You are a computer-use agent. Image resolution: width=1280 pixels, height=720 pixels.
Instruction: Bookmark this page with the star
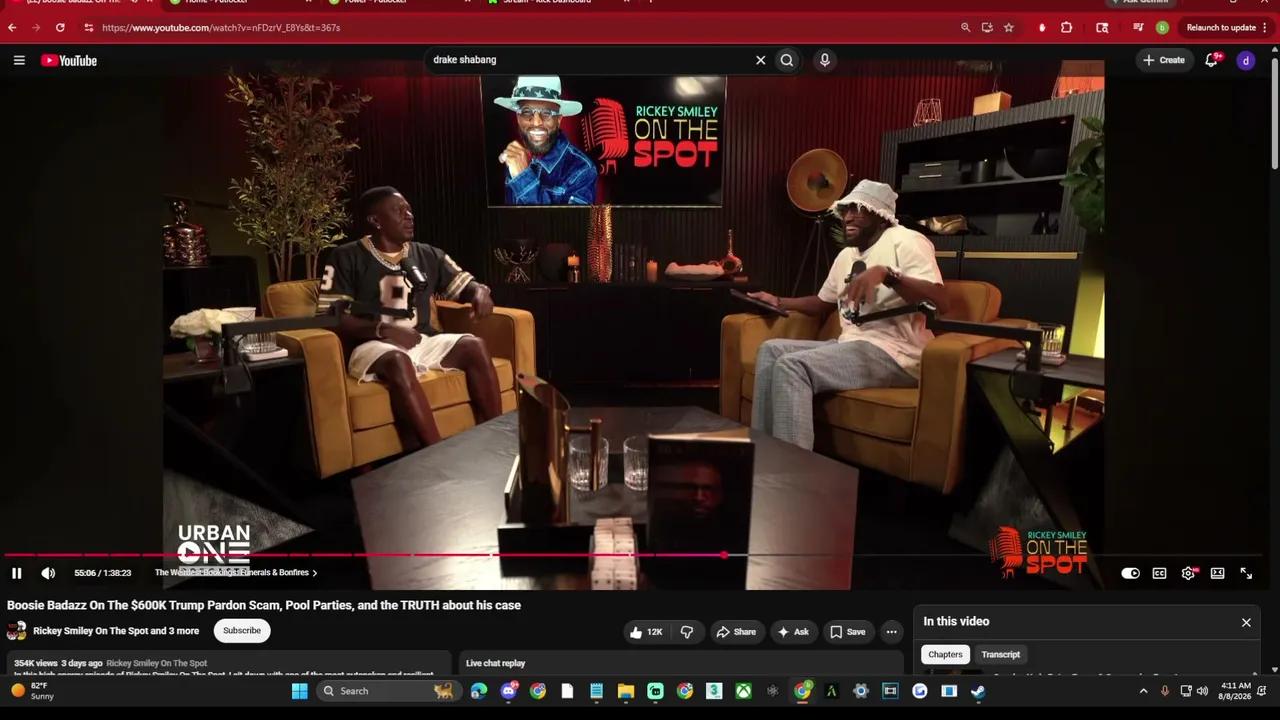pyautogui.click(x=1008, y=28)
